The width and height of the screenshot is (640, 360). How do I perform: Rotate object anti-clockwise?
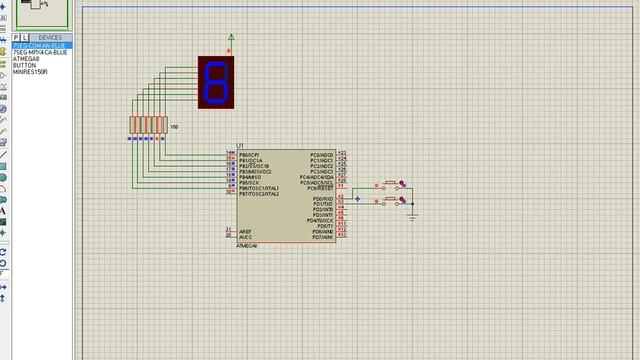3,263
